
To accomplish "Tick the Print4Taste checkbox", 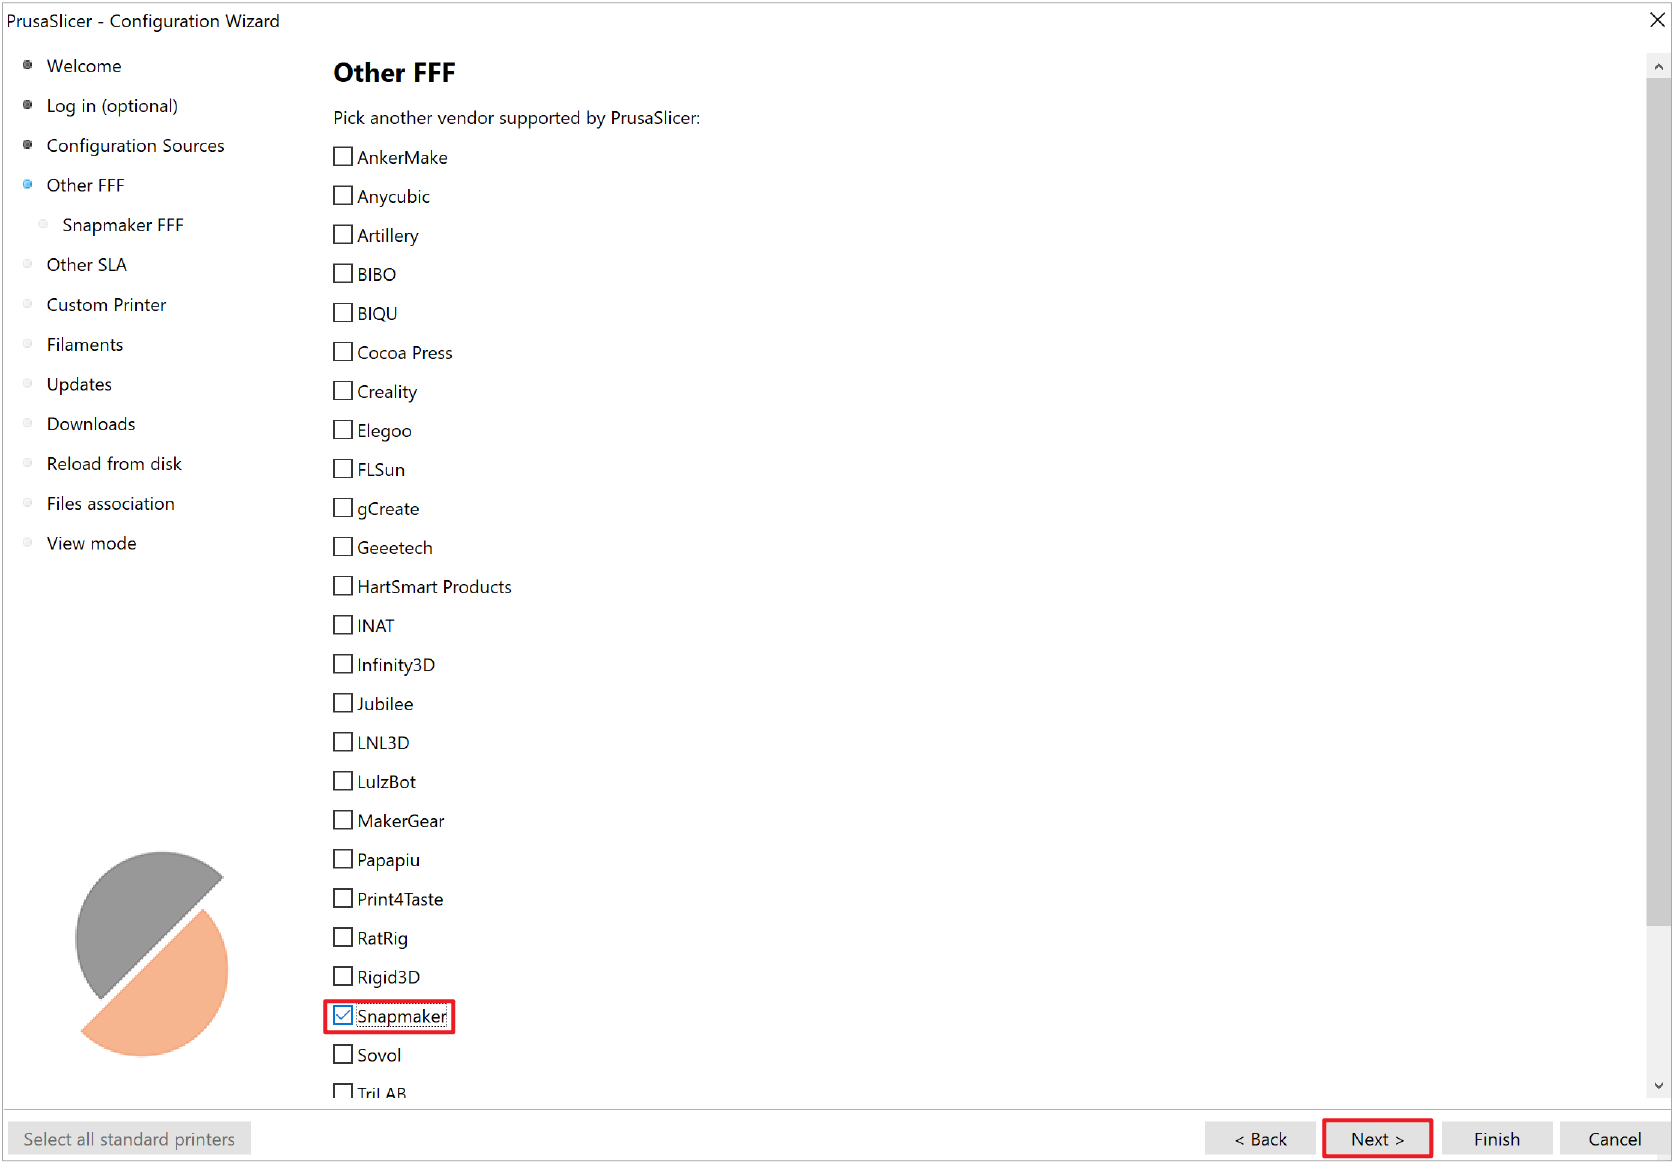I will tap(343, 898).
